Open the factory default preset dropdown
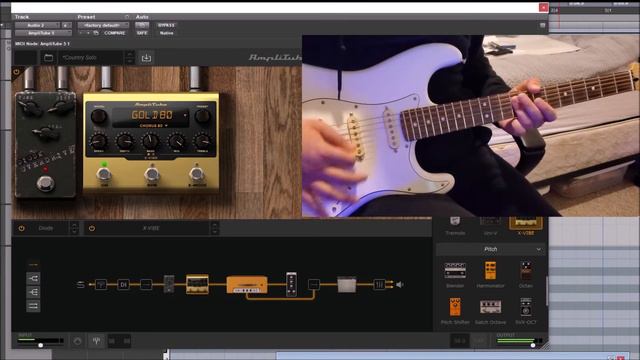The image size is (640, 360). (x=103, y=25)
